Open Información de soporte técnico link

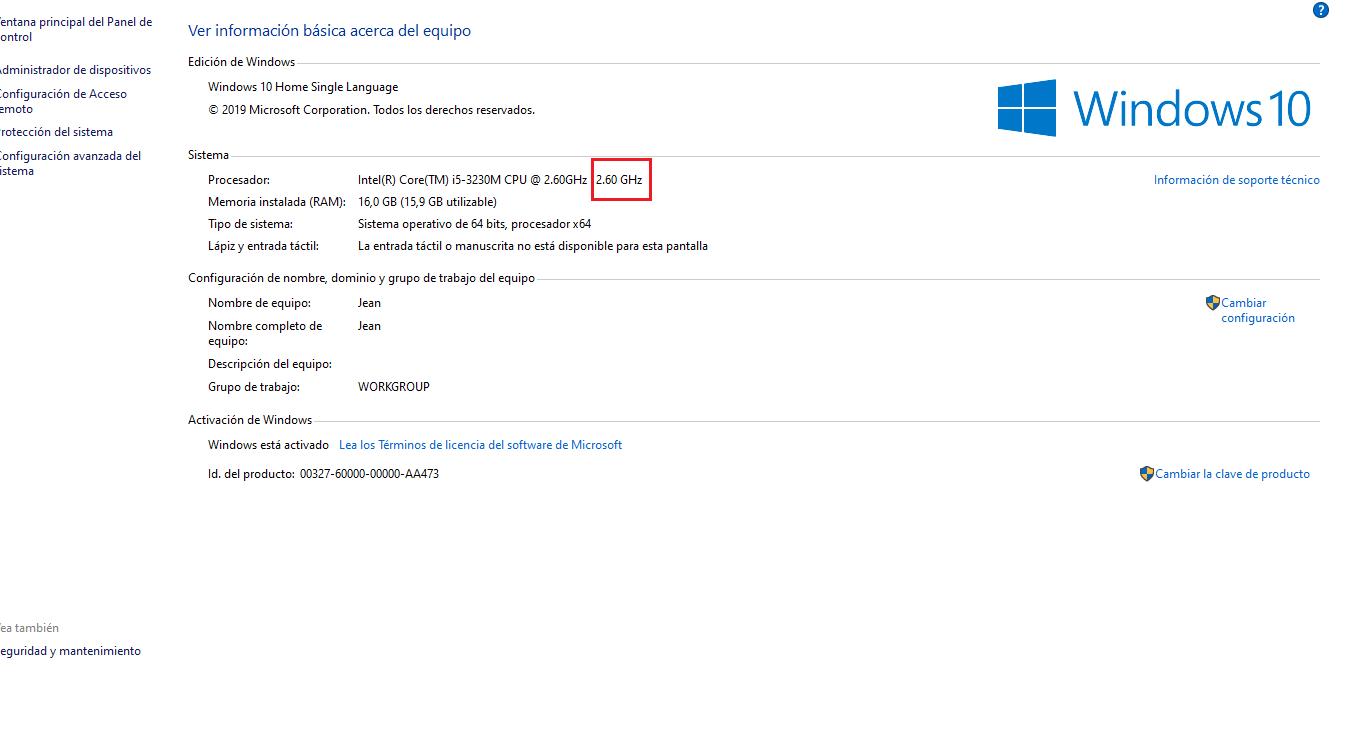(x=1237, y=180)
